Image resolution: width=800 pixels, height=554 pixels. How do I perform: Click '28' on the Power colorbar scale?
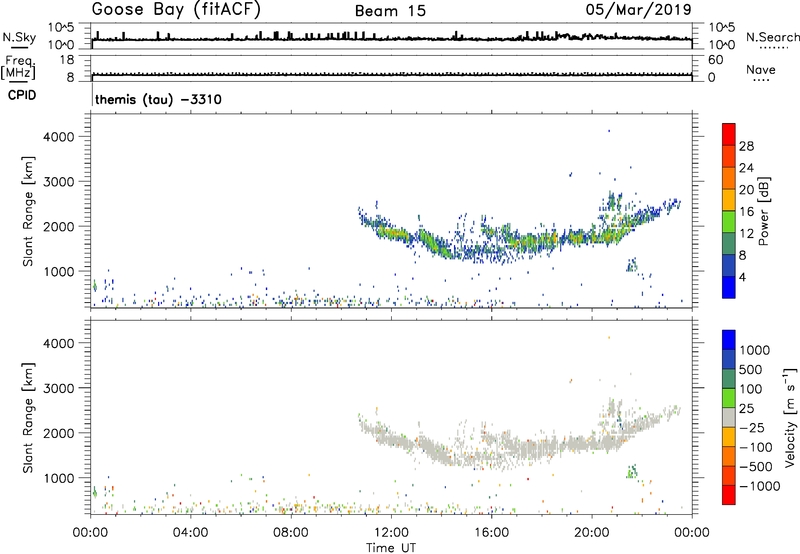click(x=746, y=146)
